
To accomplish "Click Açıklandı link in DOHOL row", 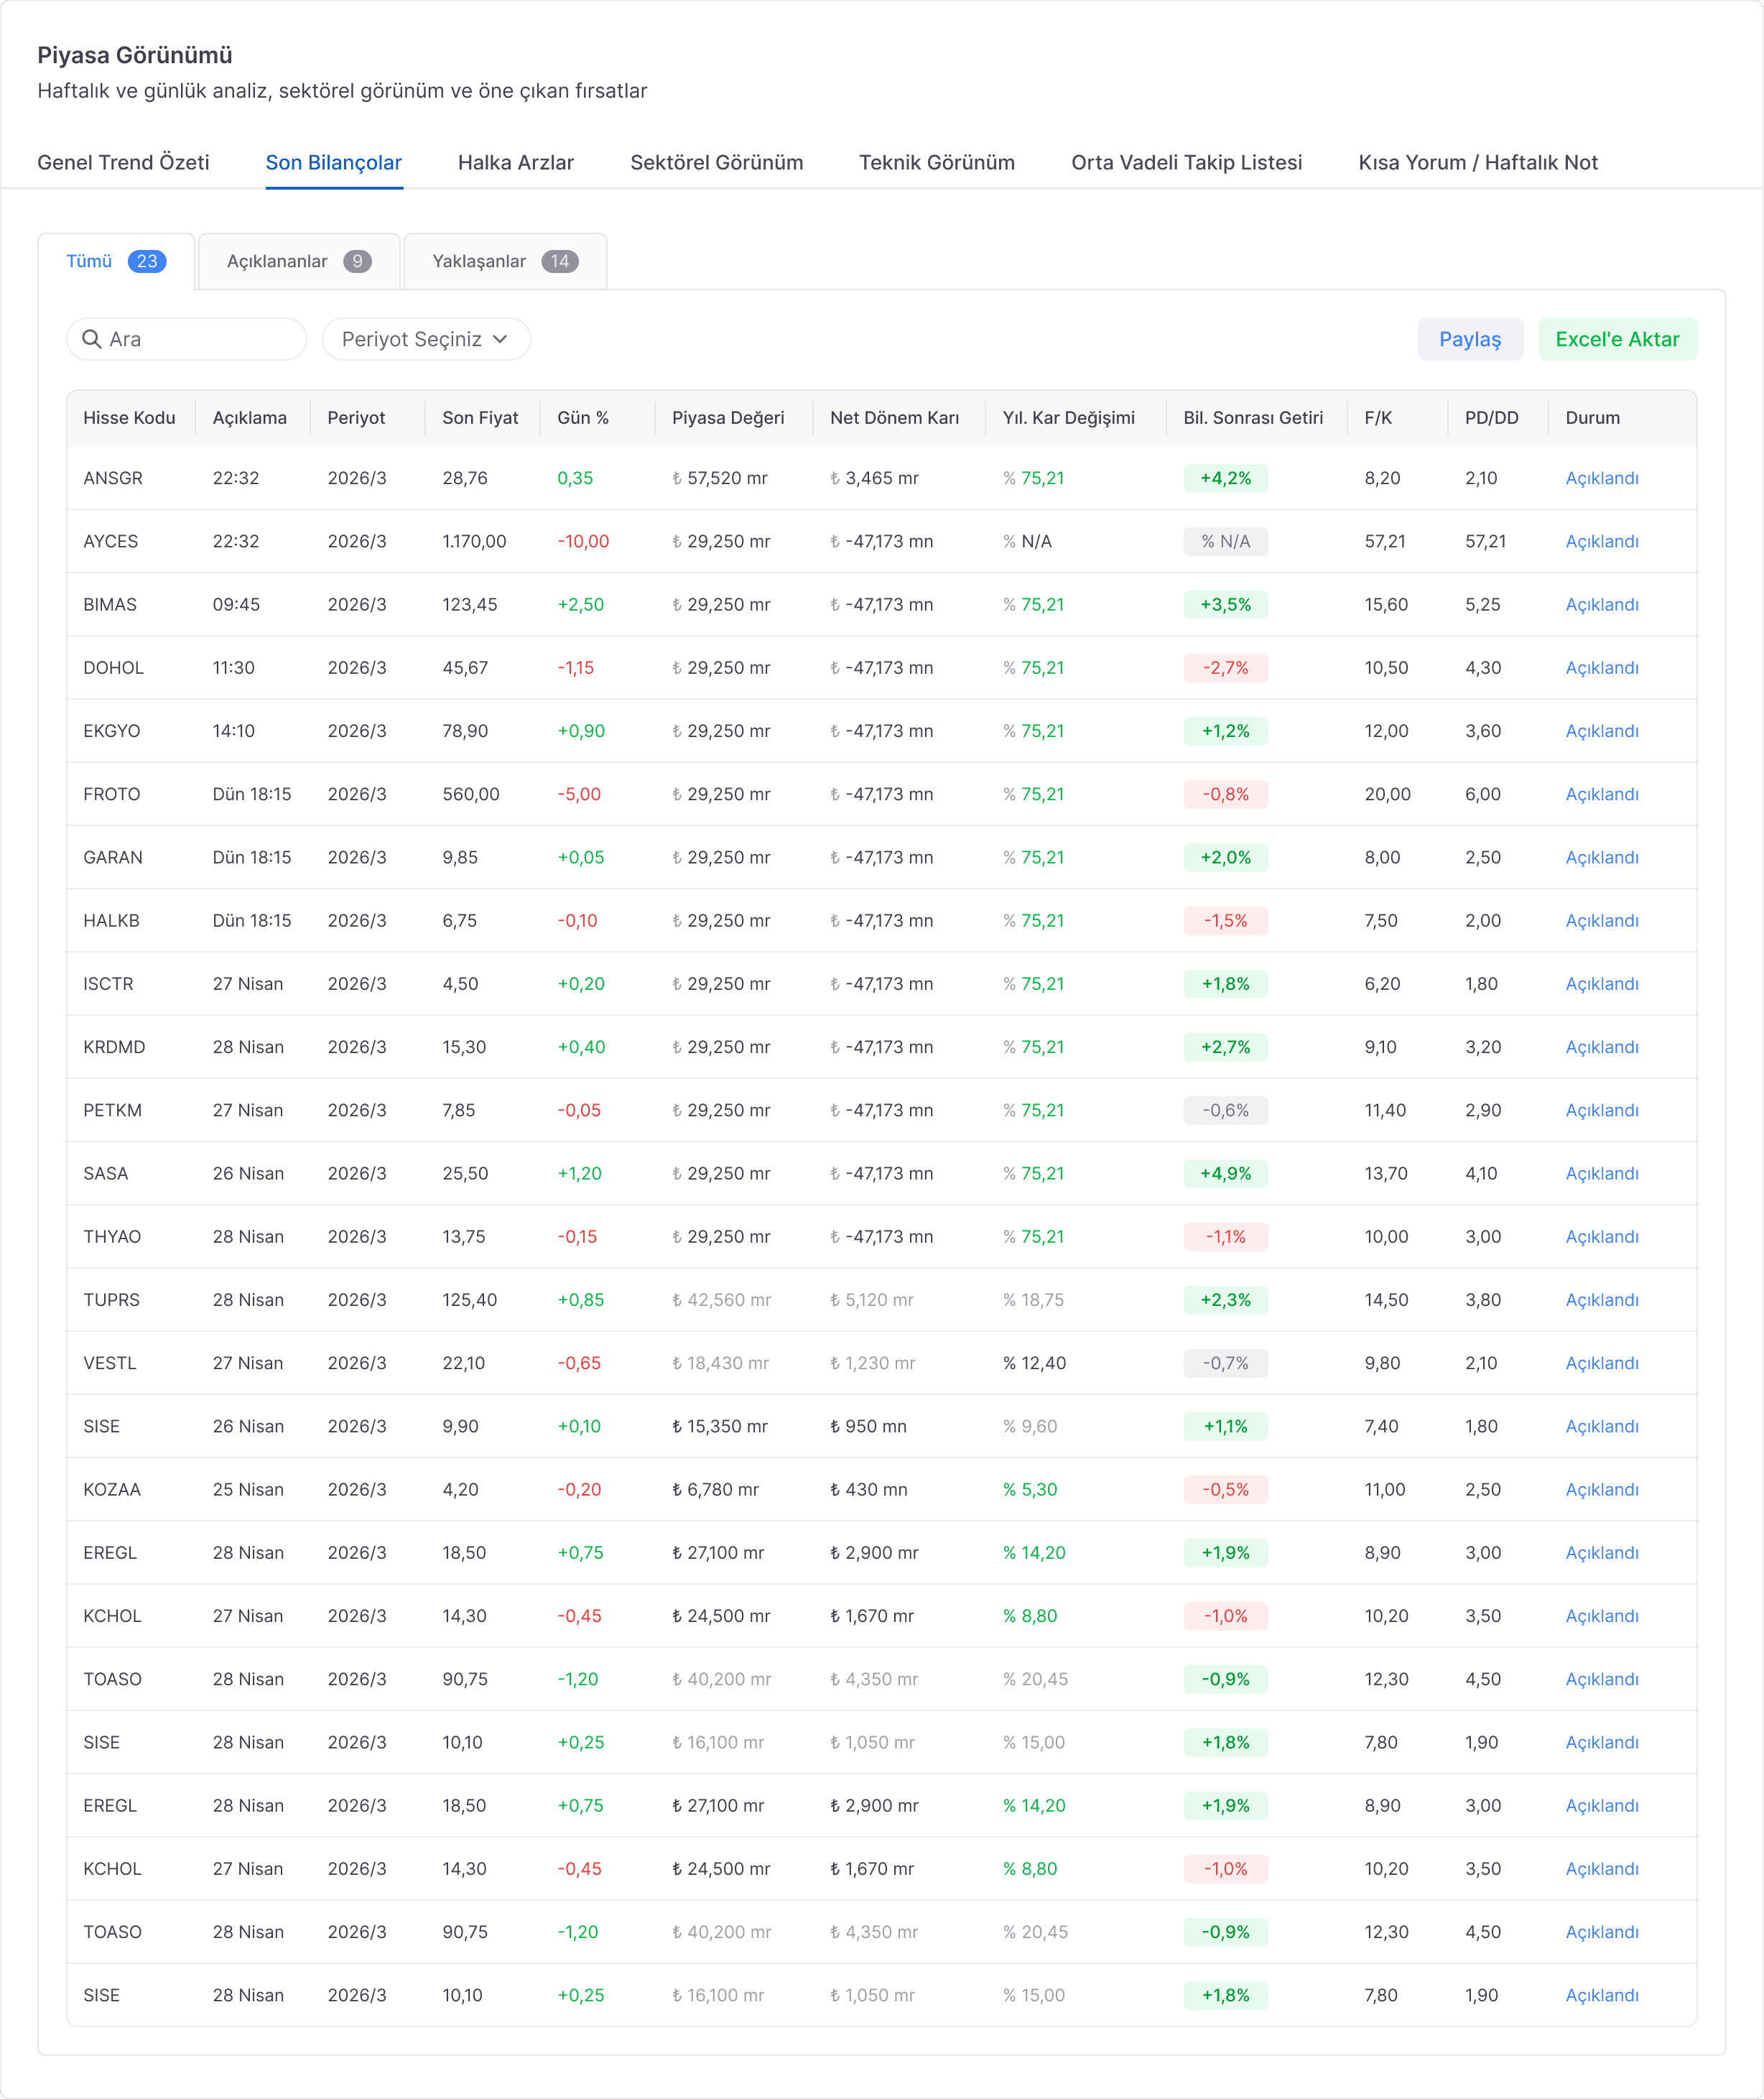I will [1602, 667].
